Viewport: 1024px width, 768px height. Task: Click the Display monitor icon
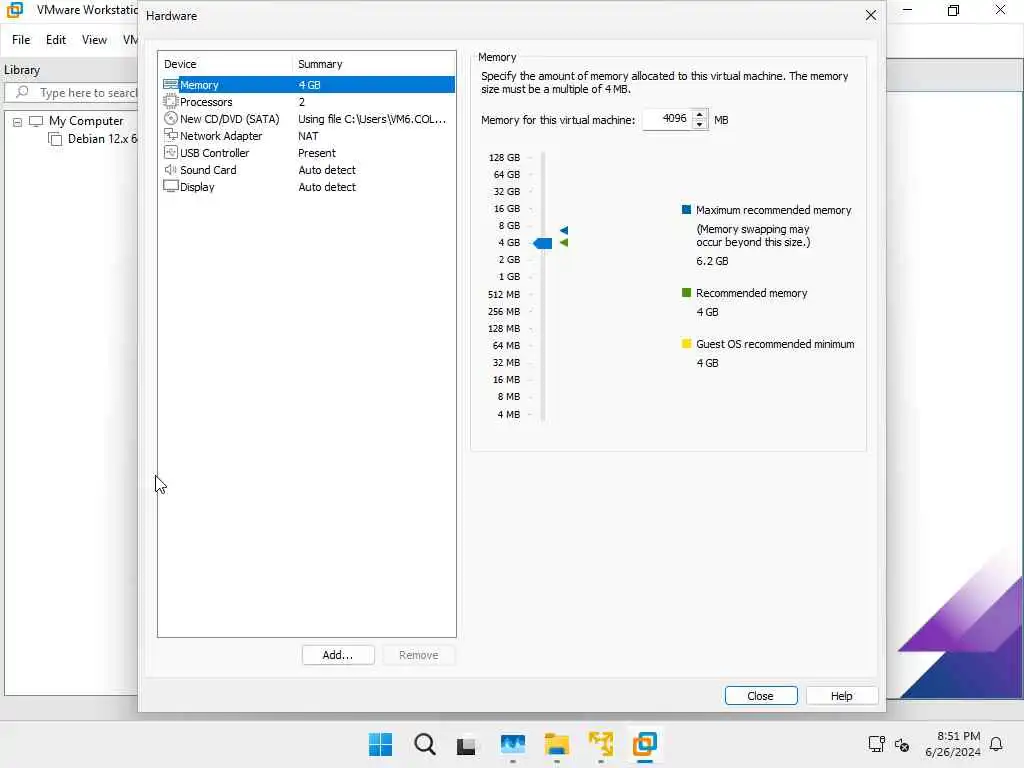click(170, 186)
